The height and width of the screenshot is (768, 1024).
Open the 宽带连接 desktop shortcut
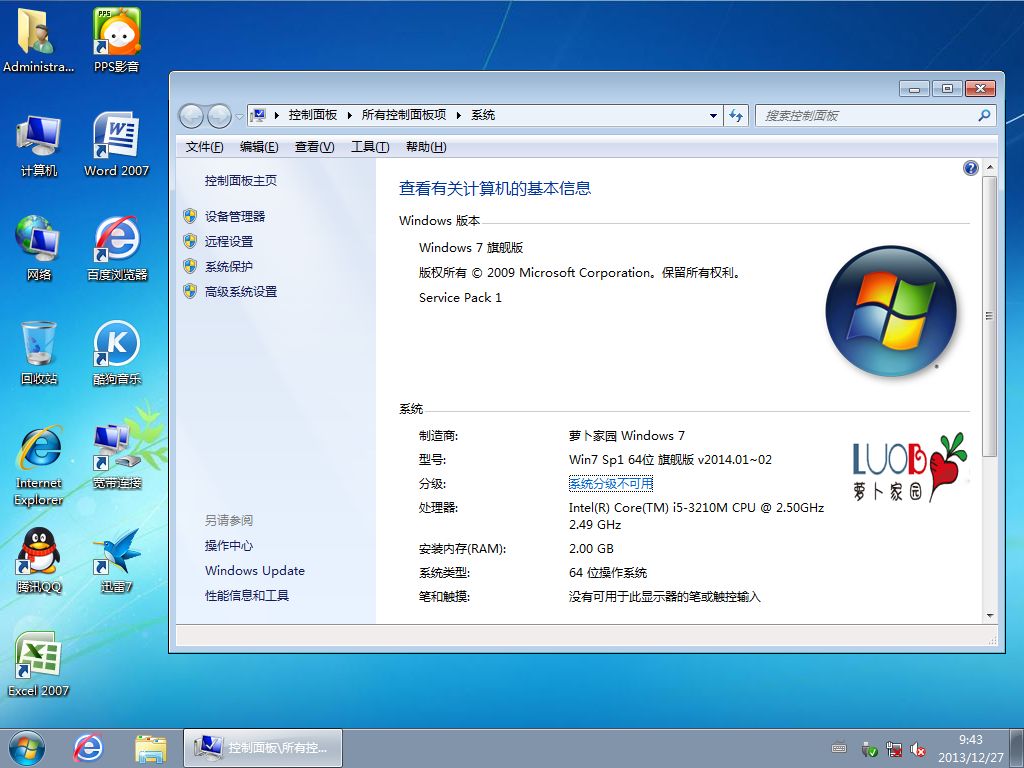[117, 457]
